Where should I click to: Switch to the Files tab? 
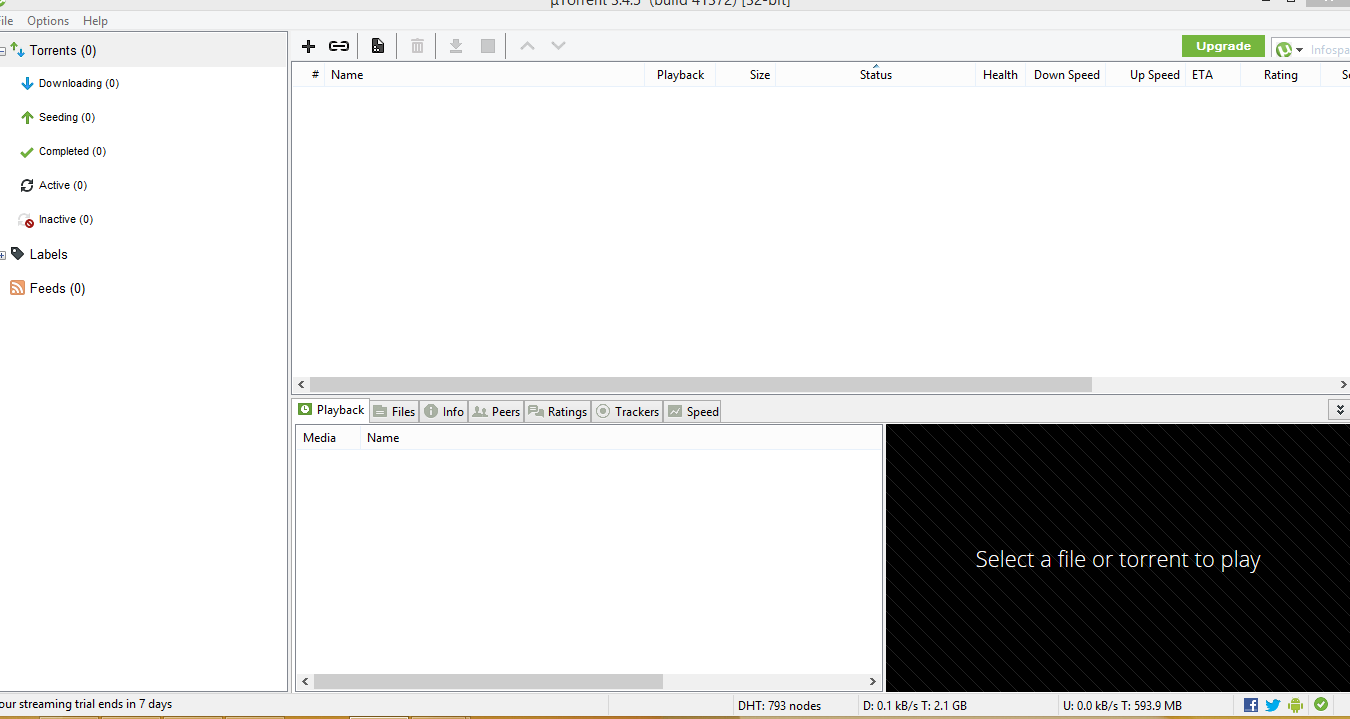394,411
